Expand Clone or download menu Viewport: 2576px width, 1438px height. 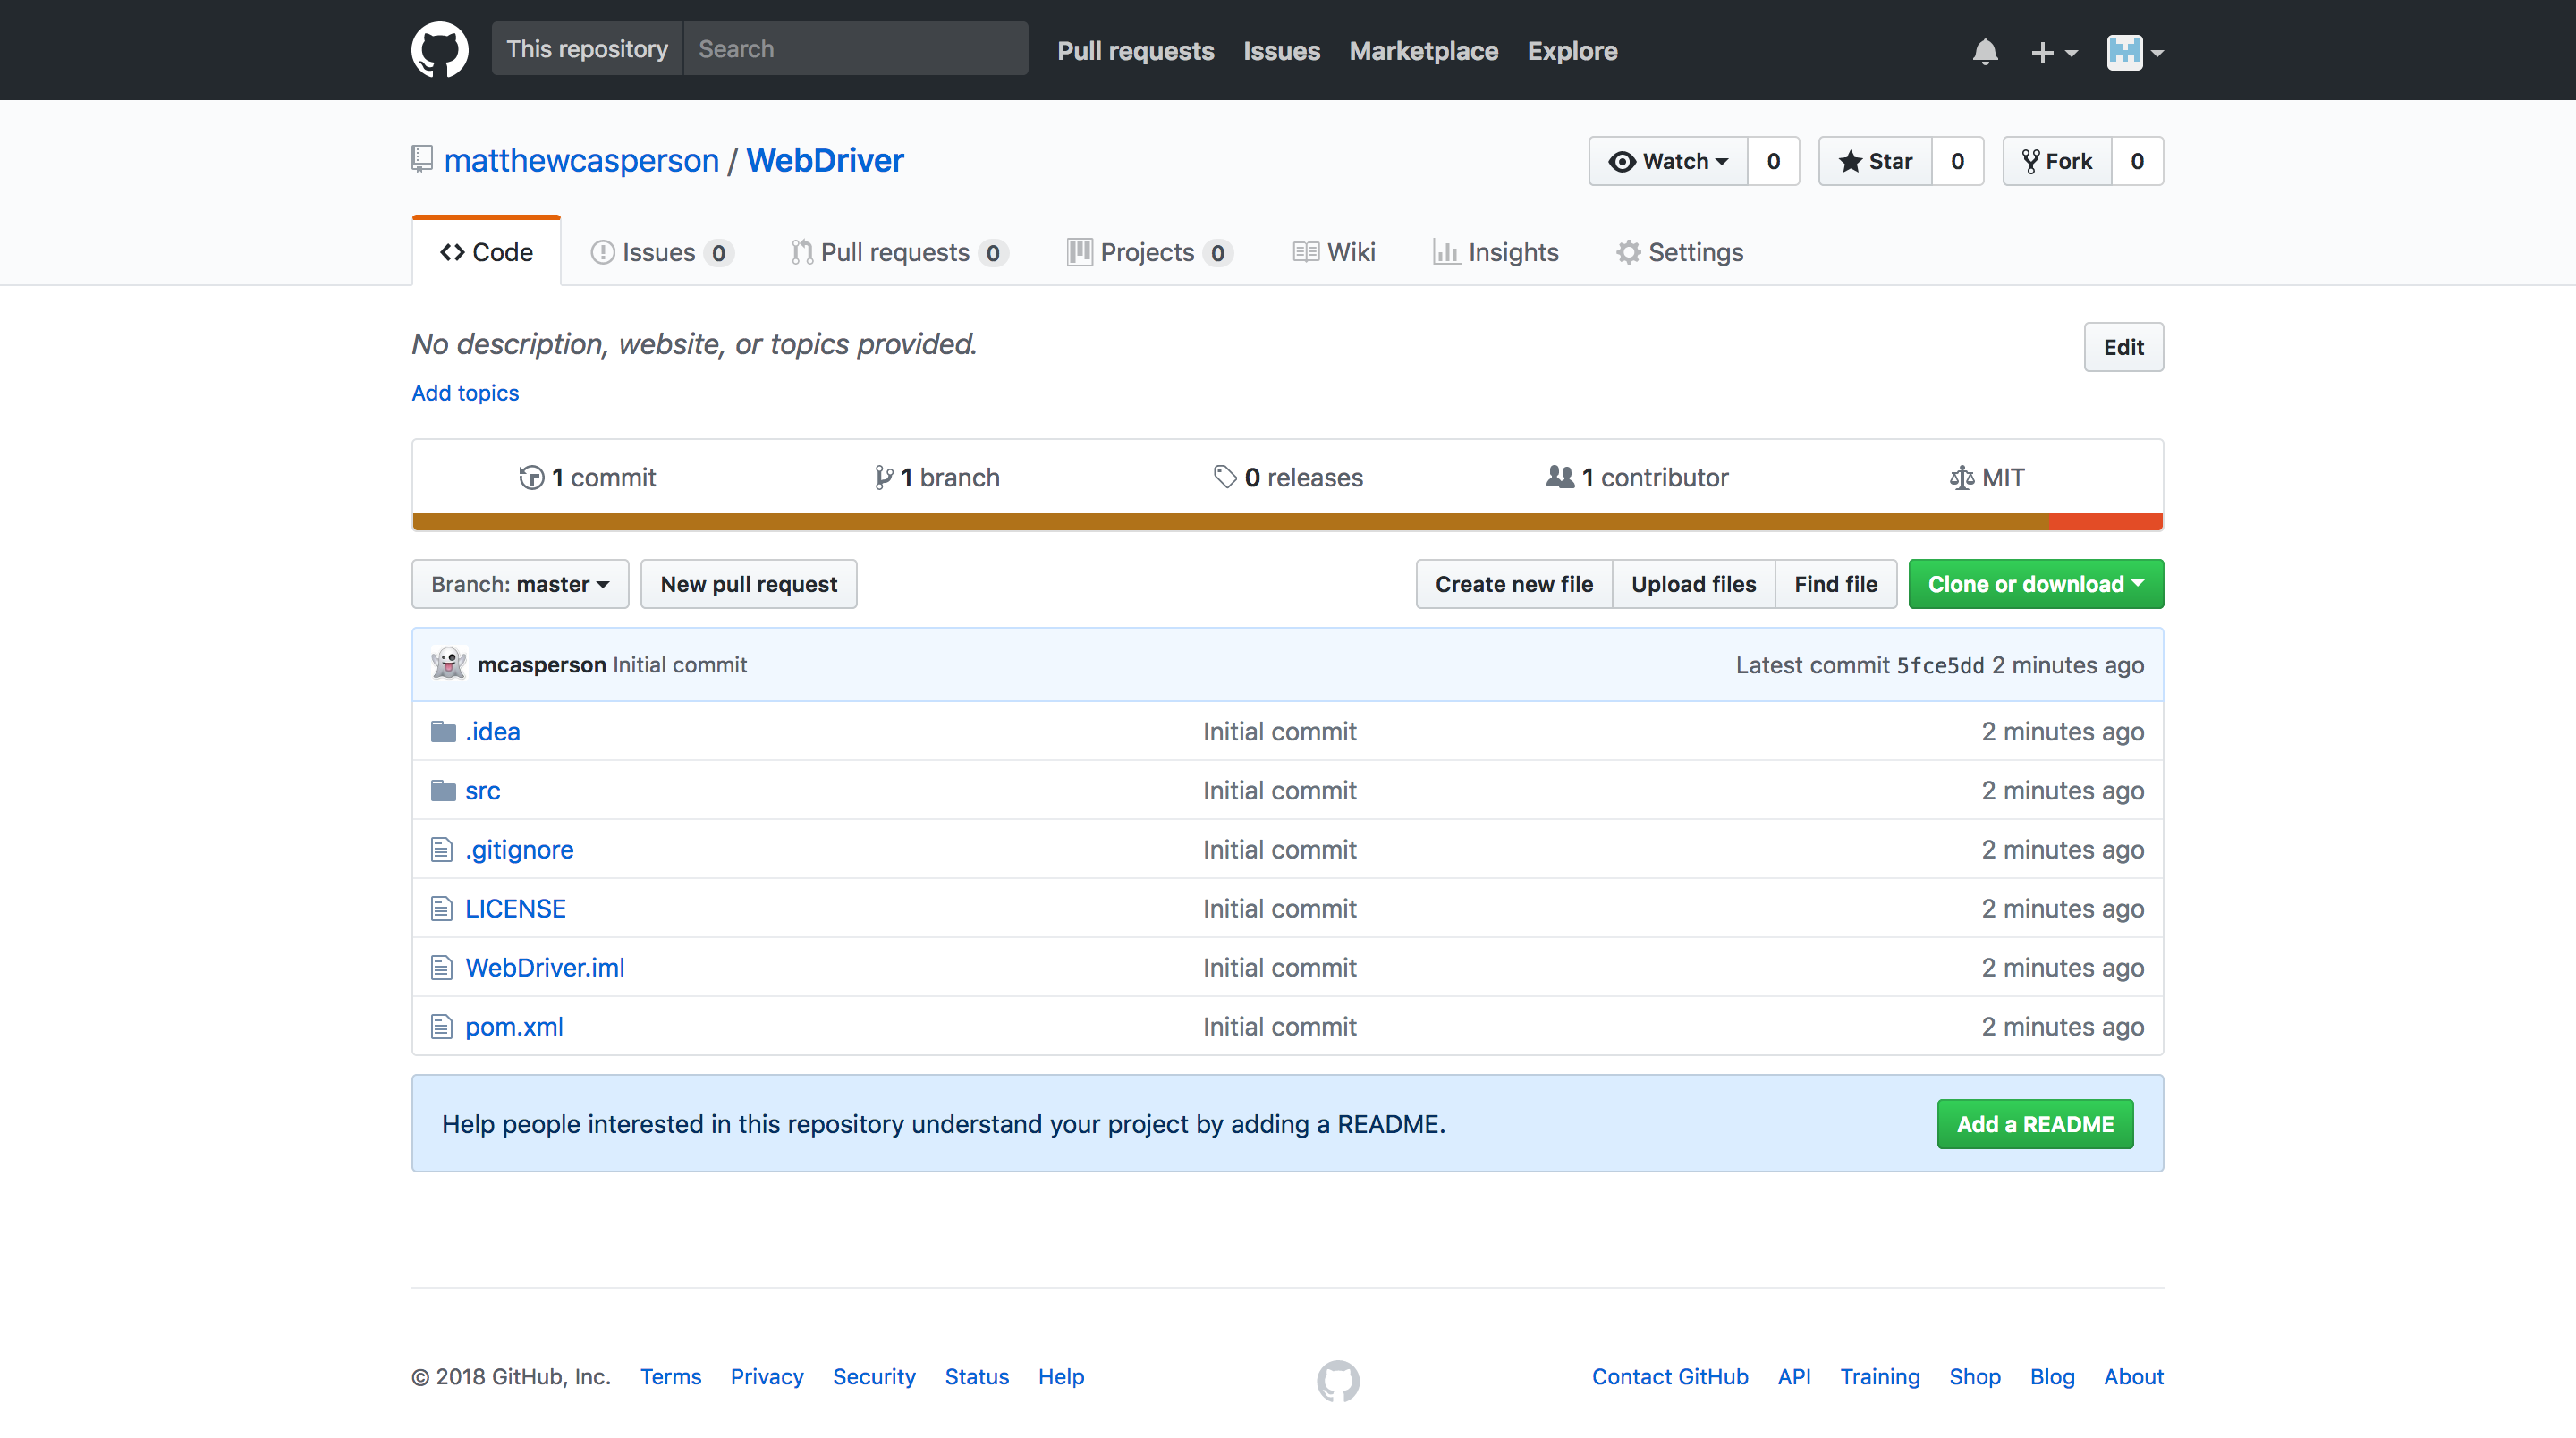click(x=2035, y=584)
